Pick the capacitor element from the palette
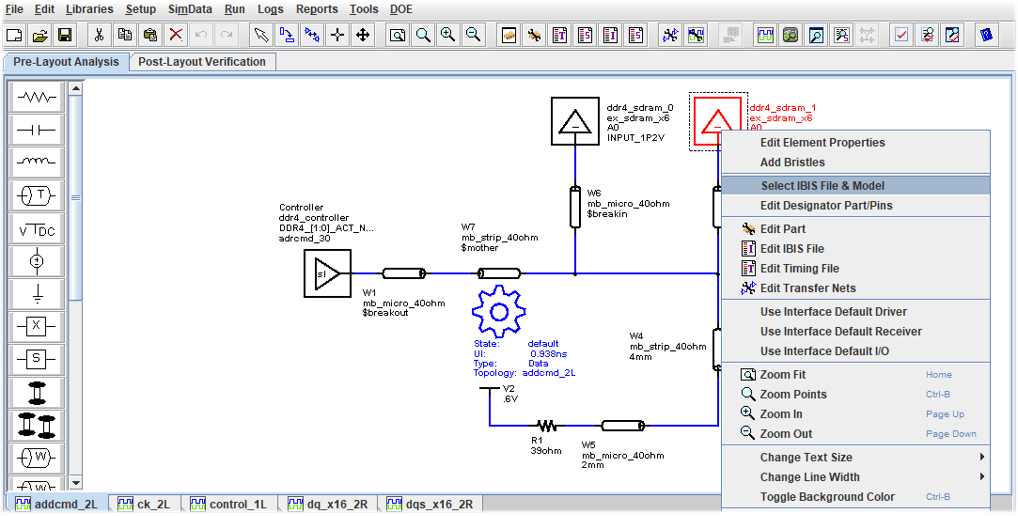 click(37, 130)
